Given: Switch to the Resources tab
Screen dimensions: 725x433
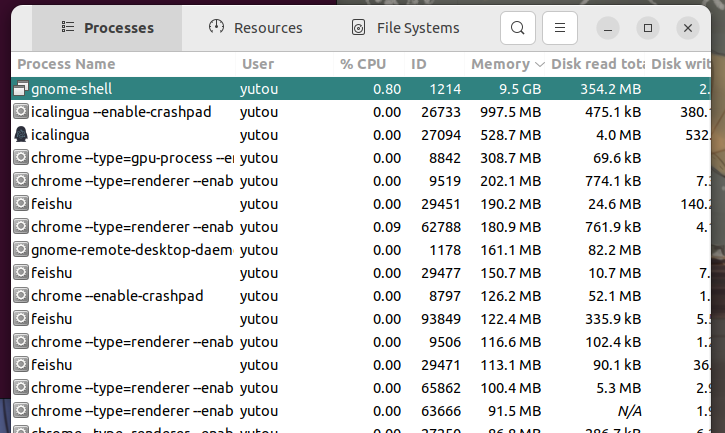Looking at the screenshot, I should tap(255, 28).
